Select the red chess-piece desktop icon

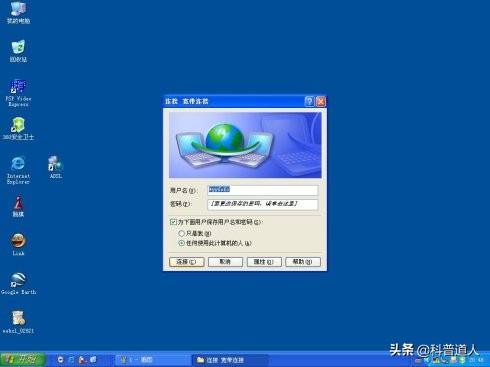18,207
